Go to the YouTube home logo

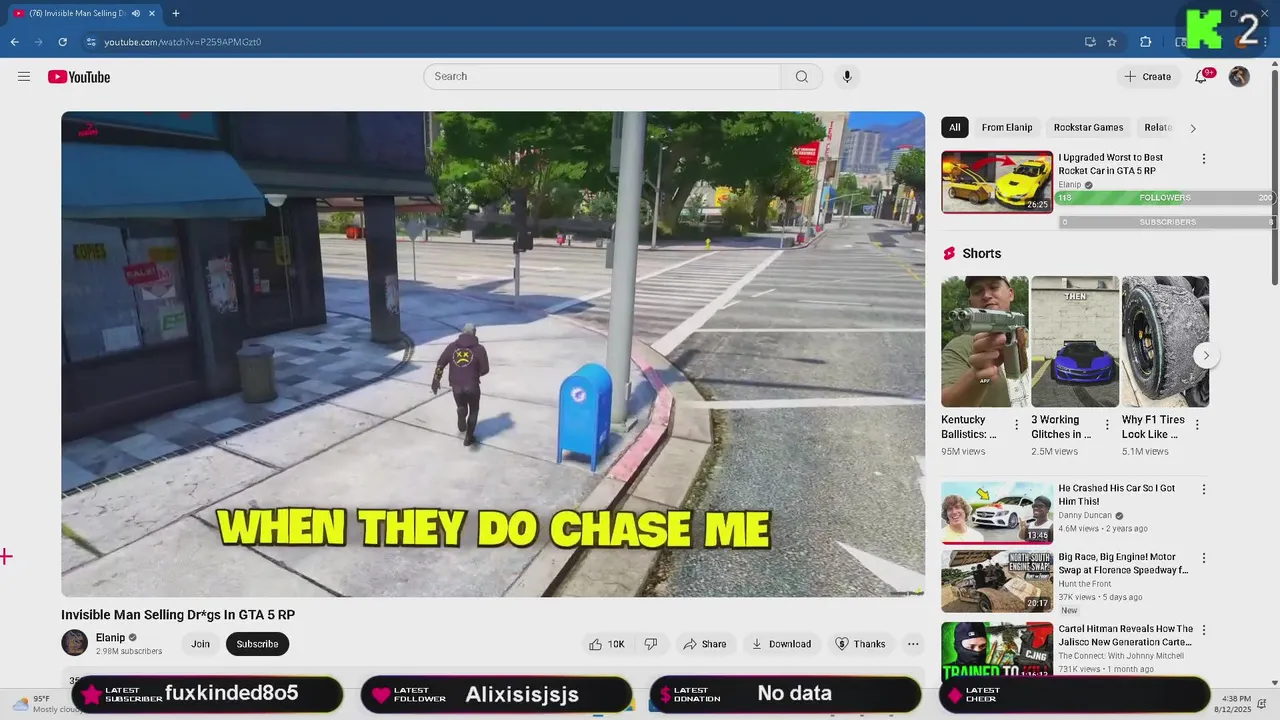(79, 77)
